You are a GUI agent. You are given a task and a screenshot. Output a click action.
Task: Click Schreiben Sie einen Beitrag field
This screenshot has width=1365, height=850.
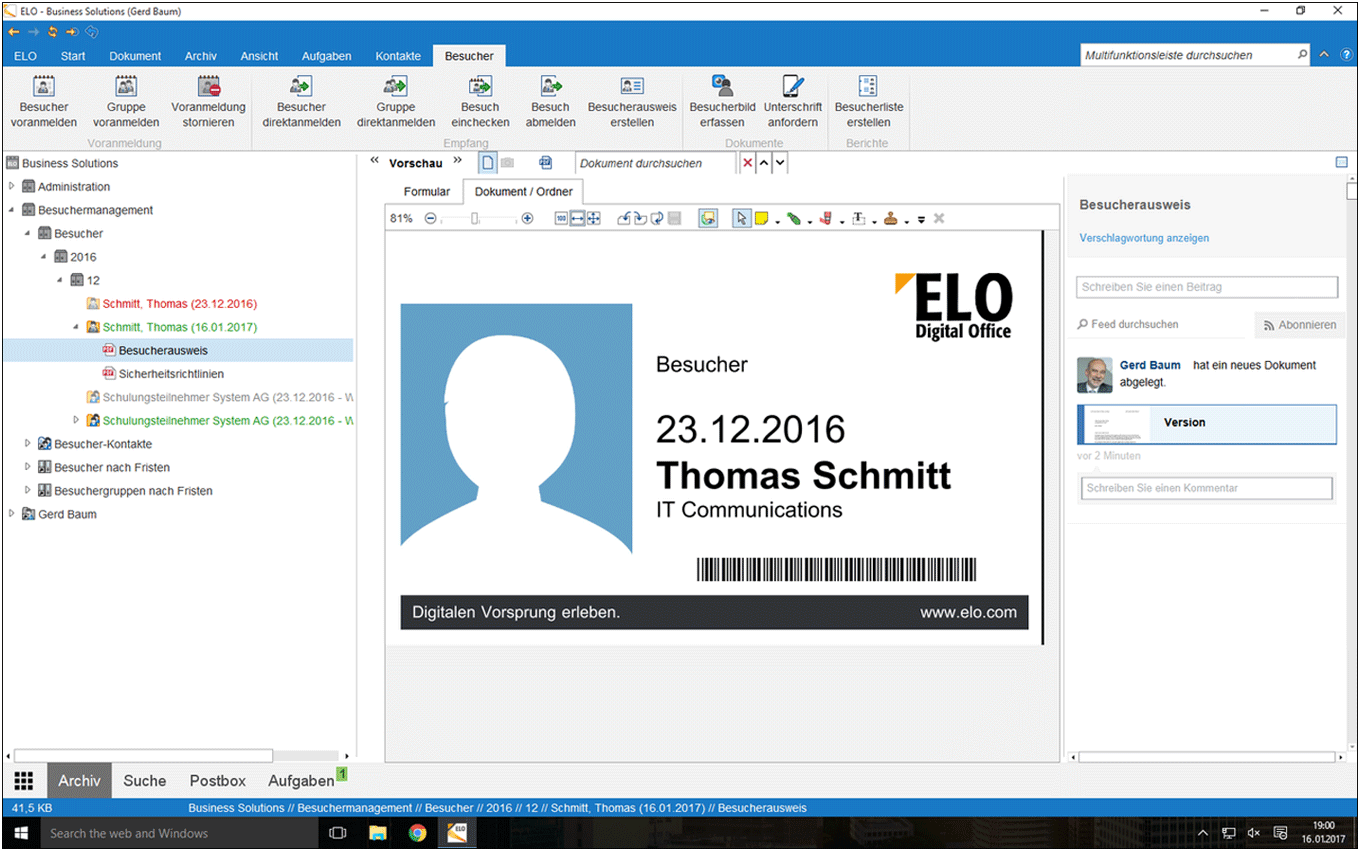click(1207, 287)
